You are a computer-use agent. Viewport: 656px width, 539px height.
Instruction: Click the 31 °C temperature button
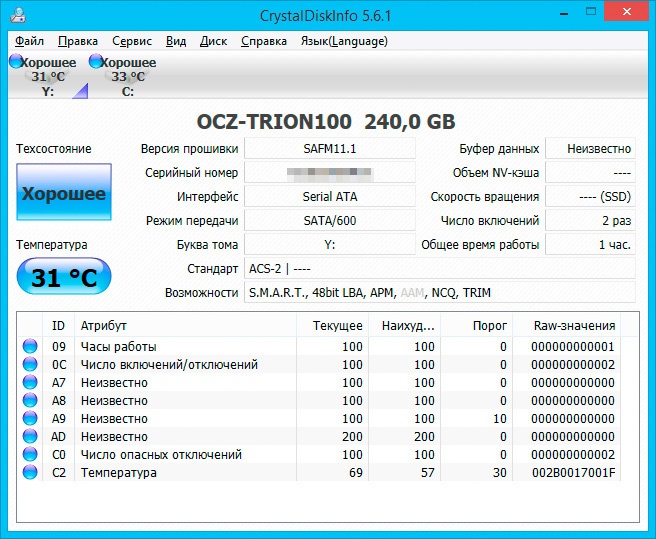point(64,276)
